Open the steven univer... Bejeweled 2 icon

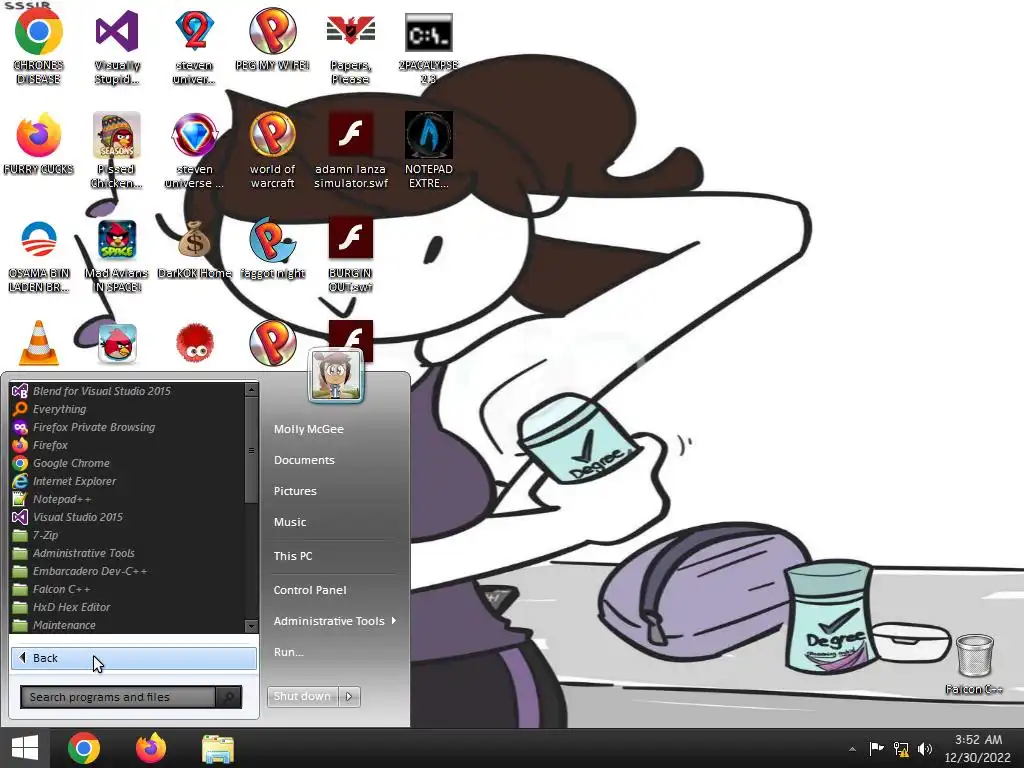195,46
